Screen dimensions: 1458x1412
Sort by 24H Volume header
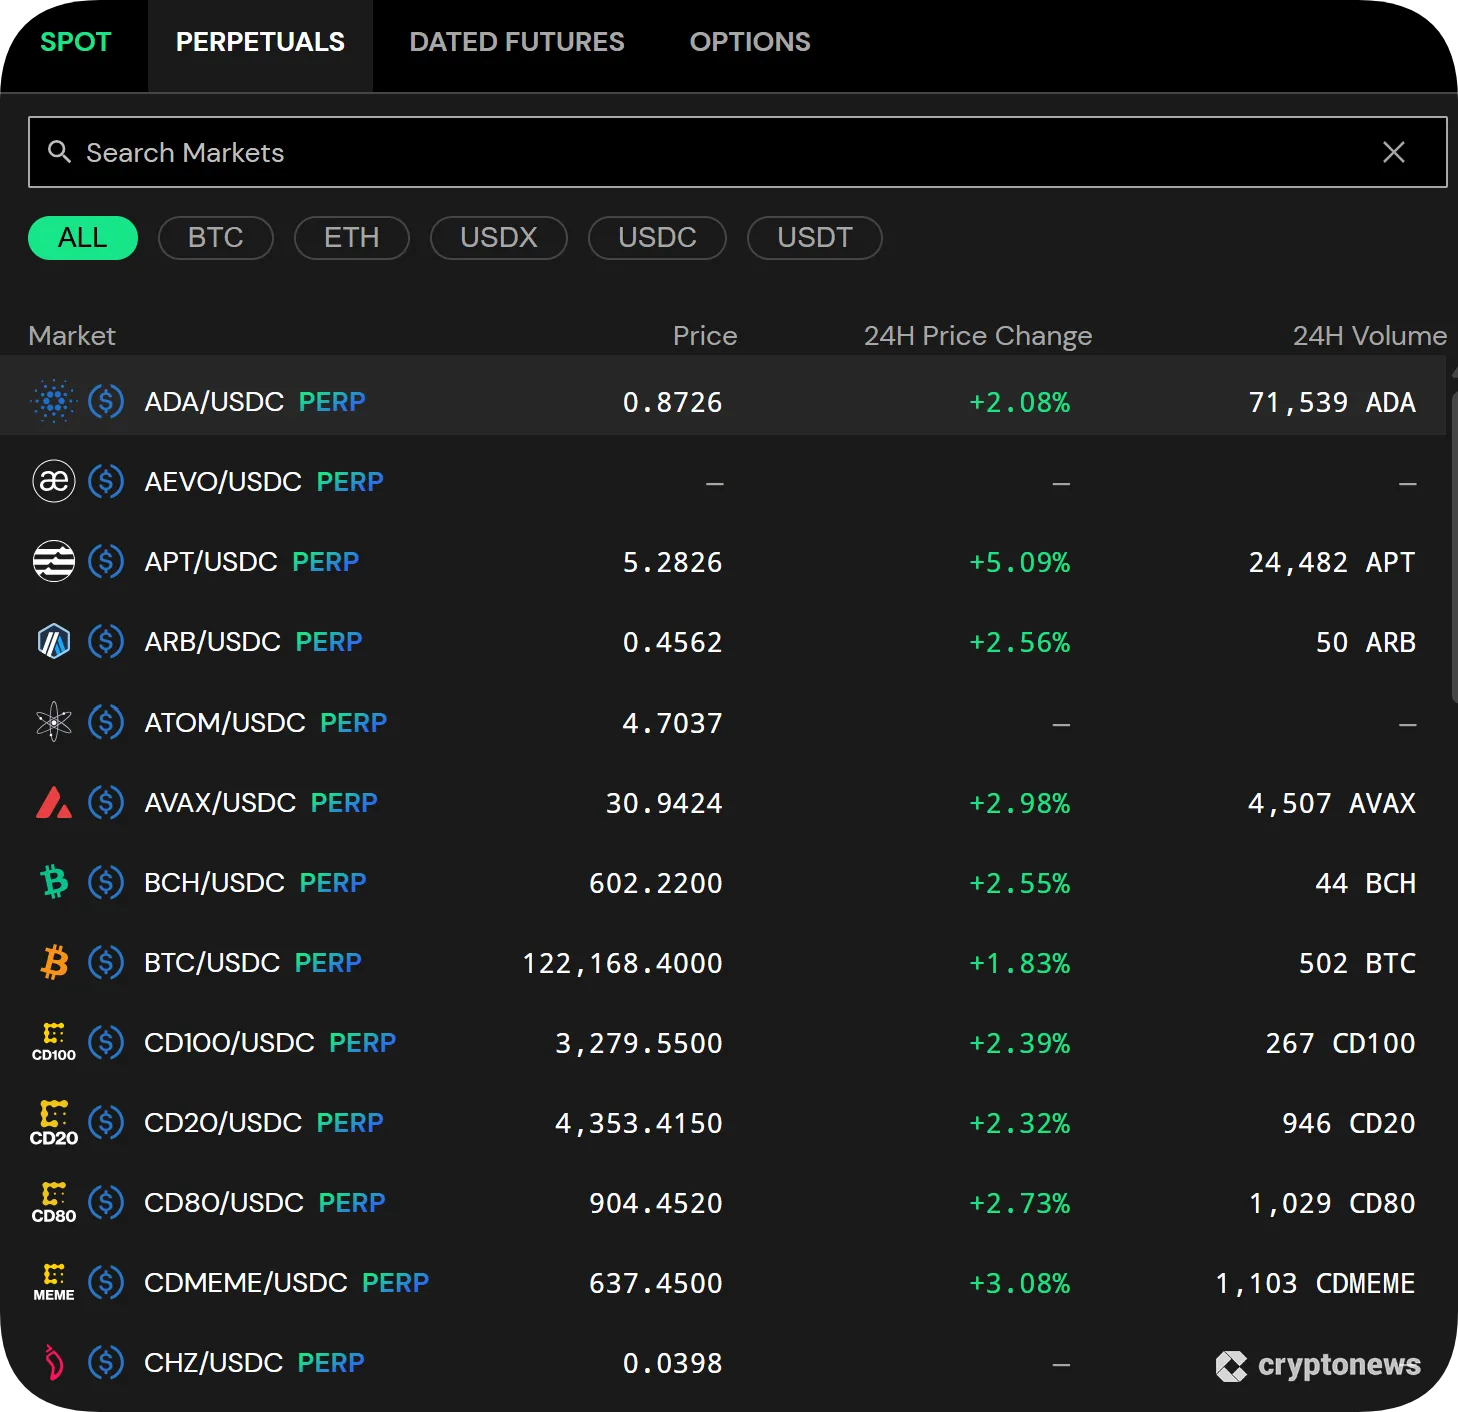tap(1370, 336)
